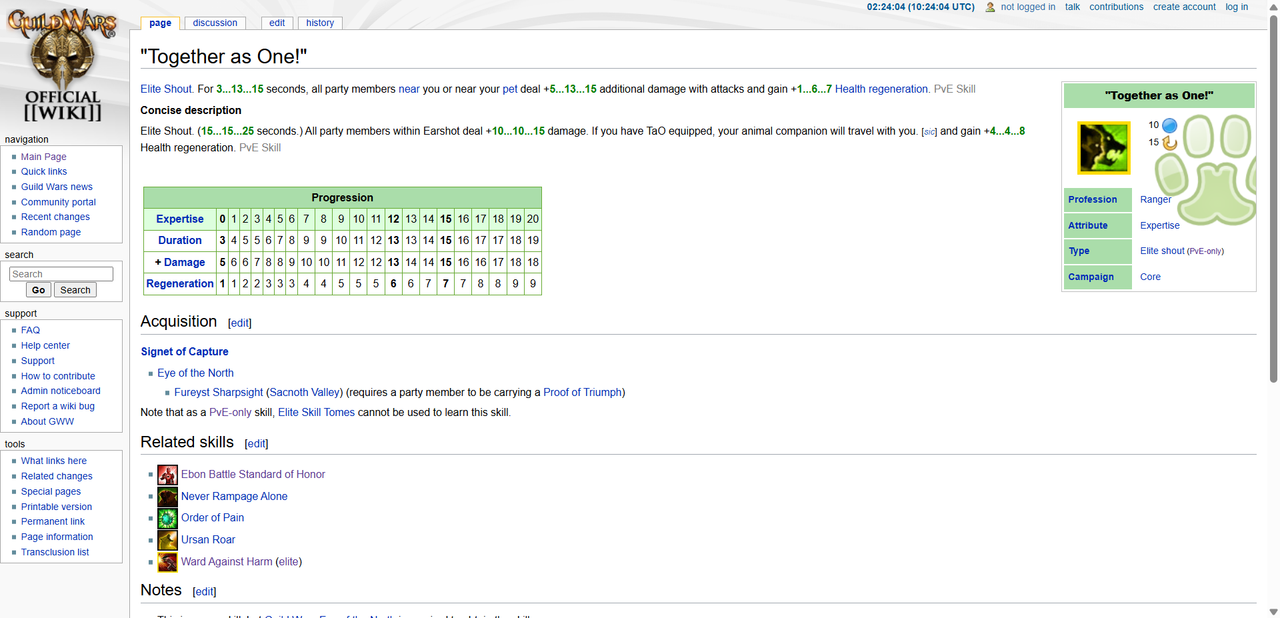Open the Main Page navigation link
1280x618 pixels.
(44, 157)
